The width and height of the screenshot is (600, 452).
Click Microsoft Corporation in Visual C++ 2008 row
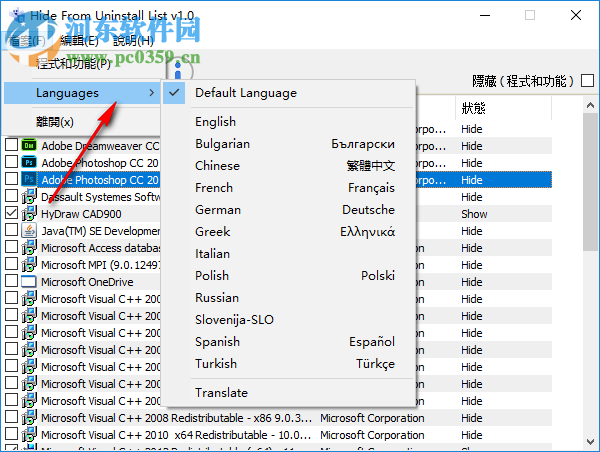(372, 418)
